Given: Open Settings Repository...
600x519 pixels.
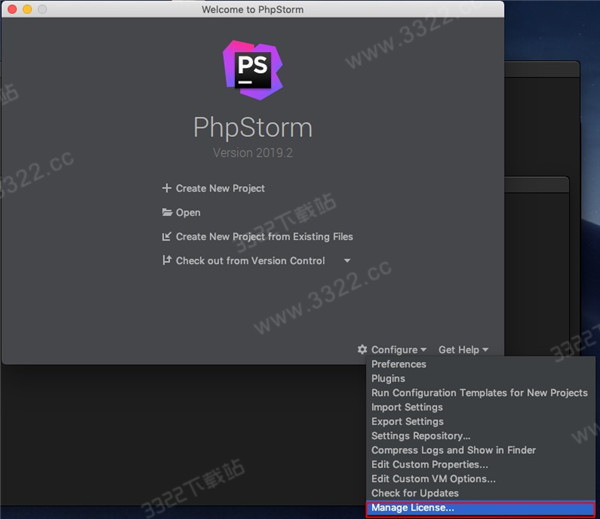Looking at the screenshot, I should coord(481,436).
